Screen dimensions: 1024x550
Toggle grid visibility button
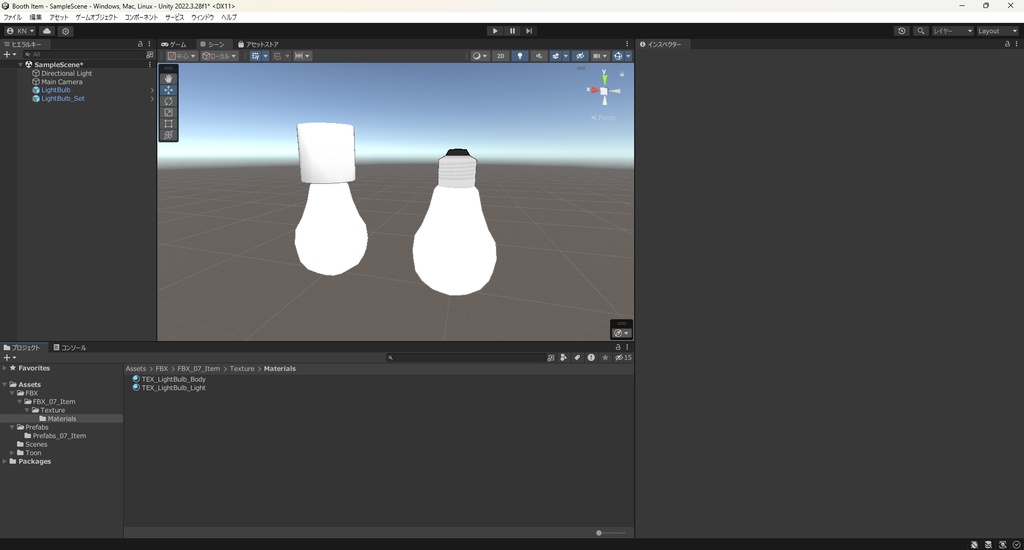(255, 56)
